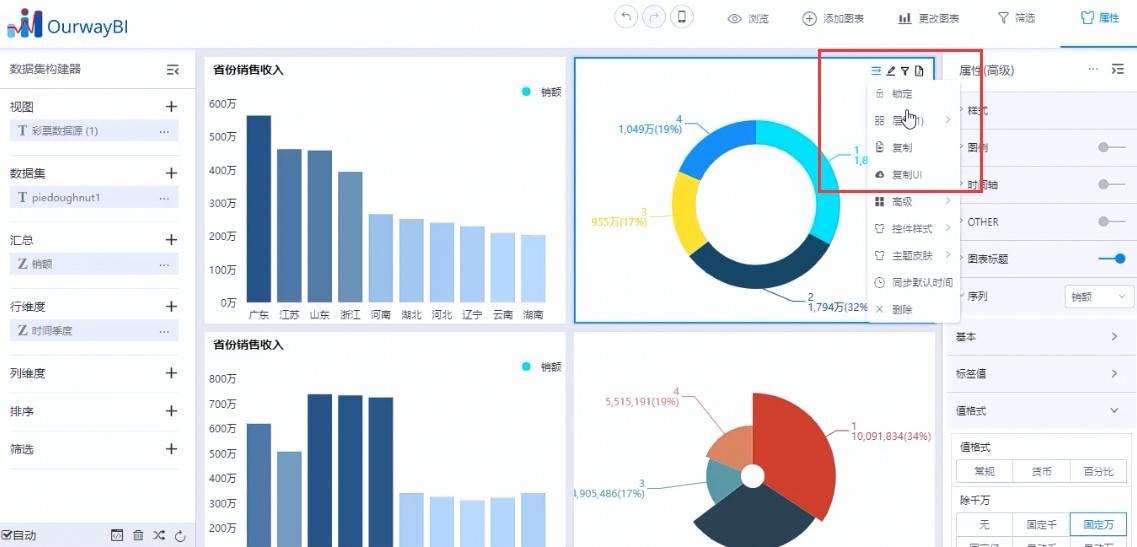Select 百分比 value format
Viewport: 1137px width, 547px height.
tap(1098, 471)
